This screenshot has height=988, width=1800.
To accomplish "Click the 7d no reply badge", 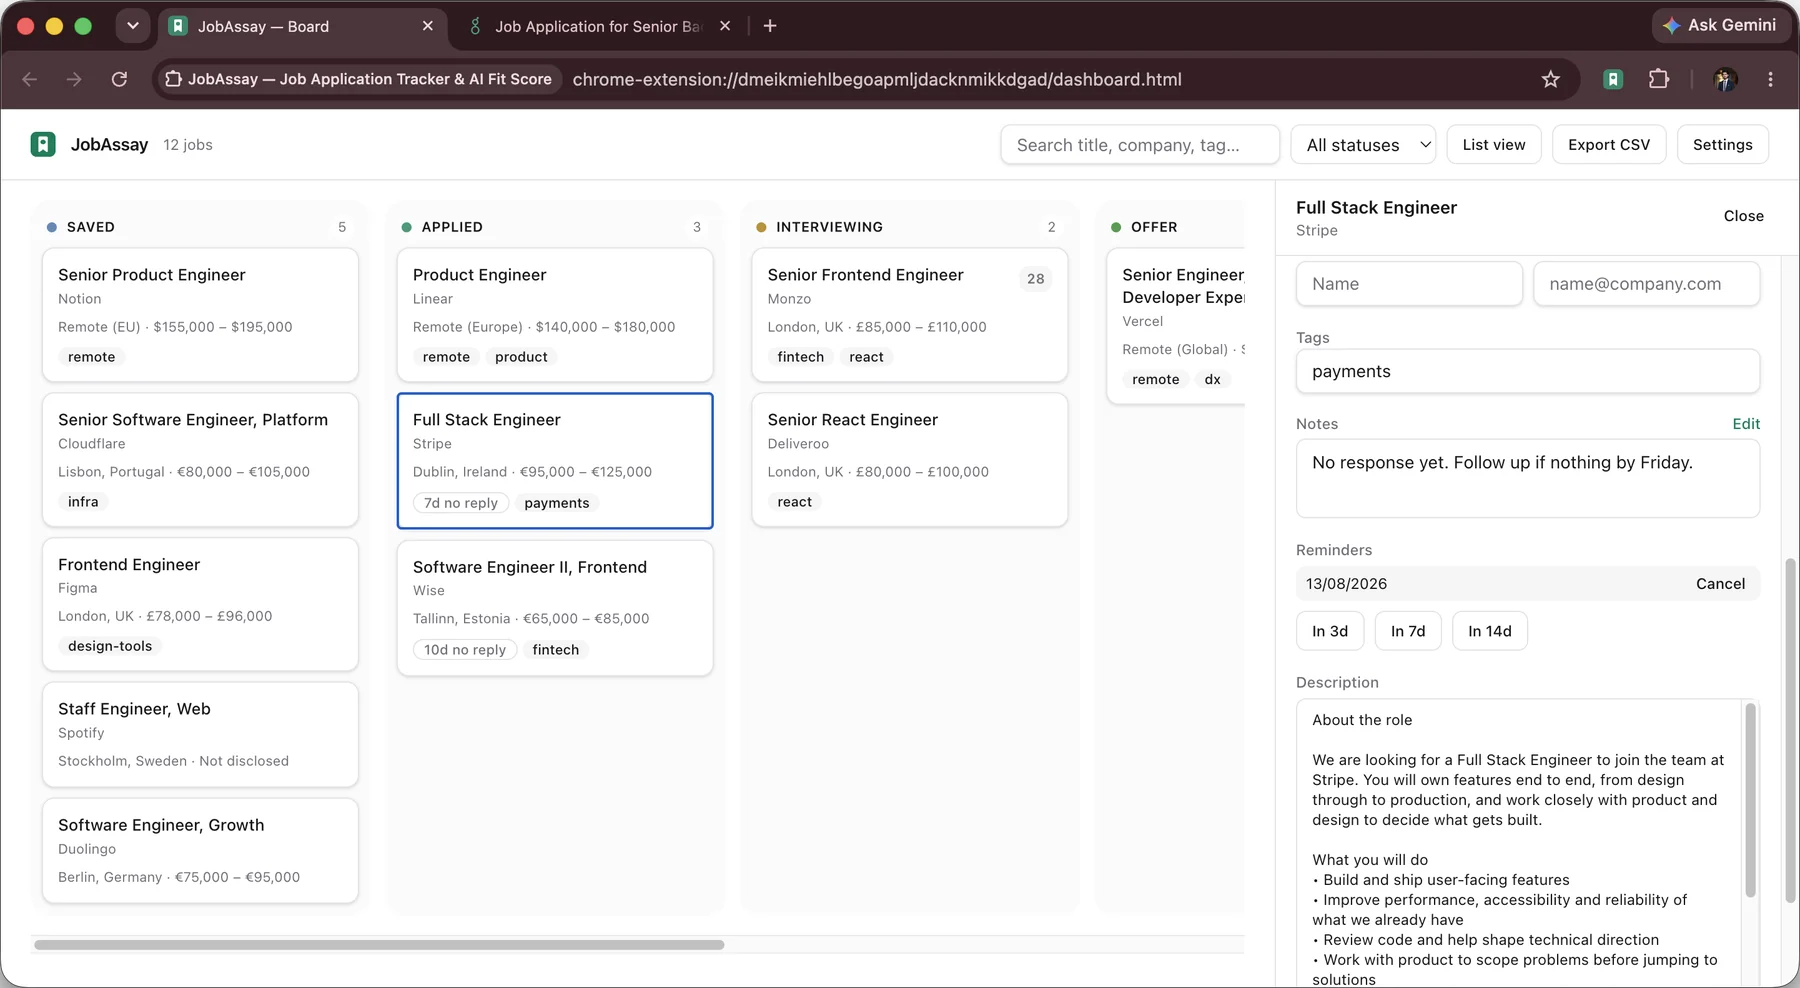I will tap(461, 503).
